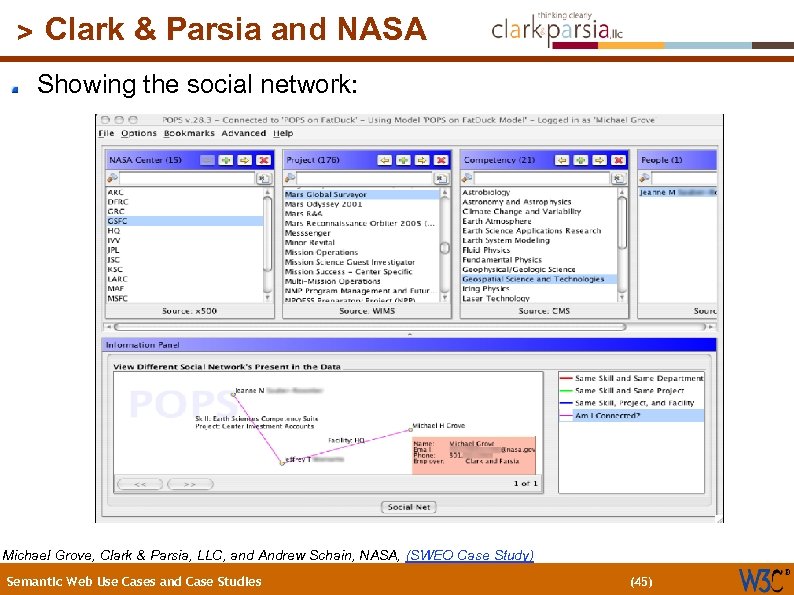
Task: Click yellow left arrow in Project panel
Action: [x=385, y=160]
